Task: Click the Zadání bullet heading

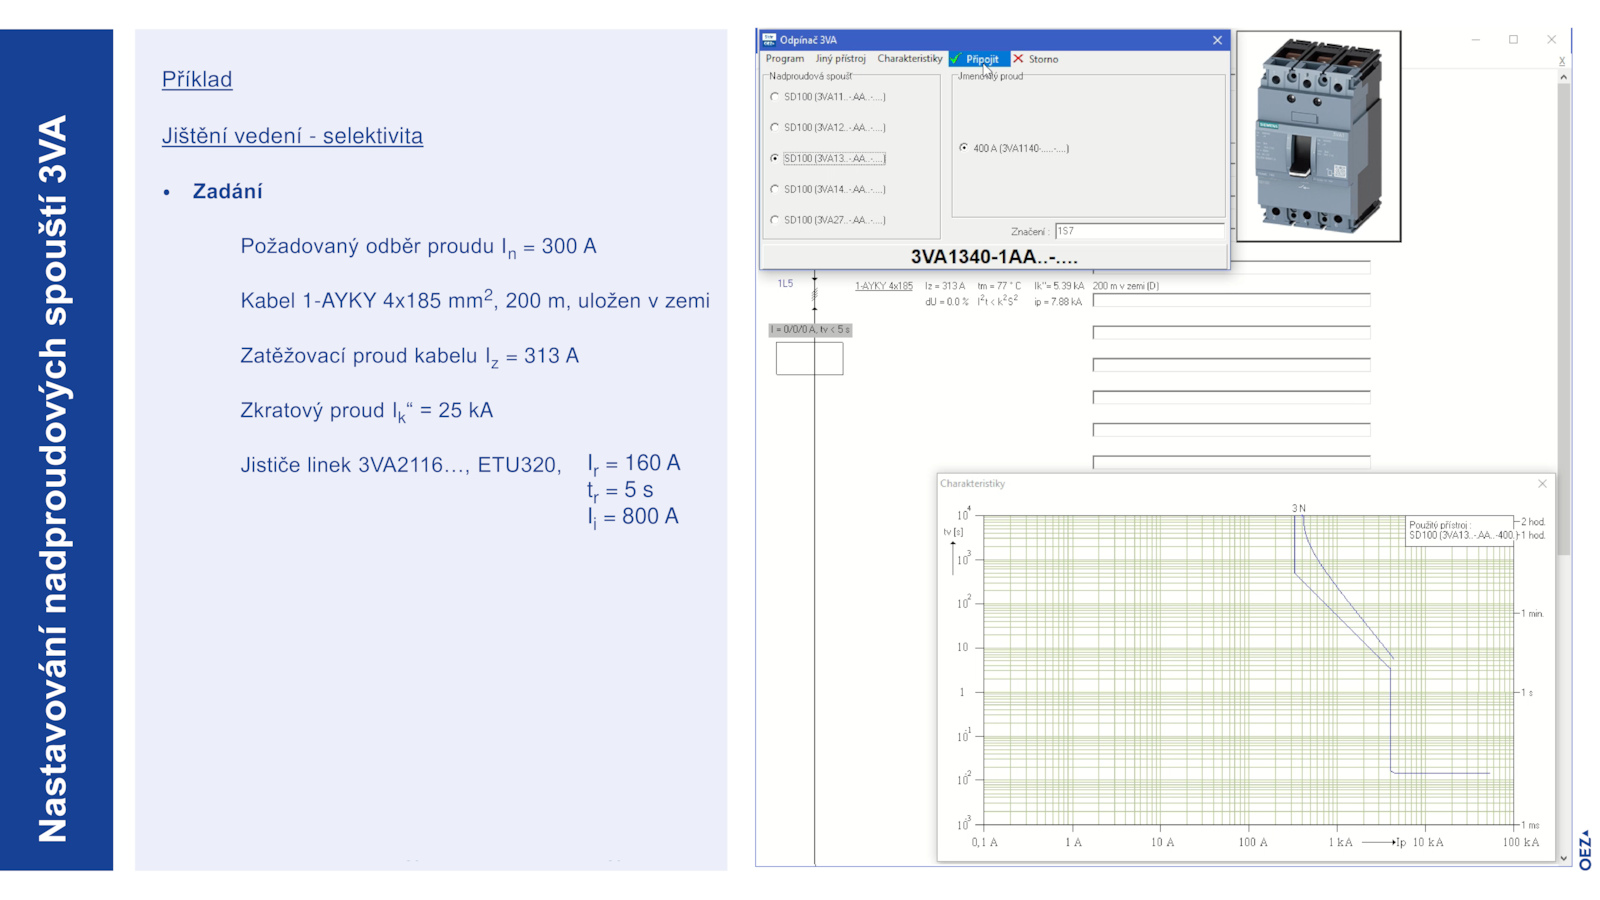Action: coord(227,191)
